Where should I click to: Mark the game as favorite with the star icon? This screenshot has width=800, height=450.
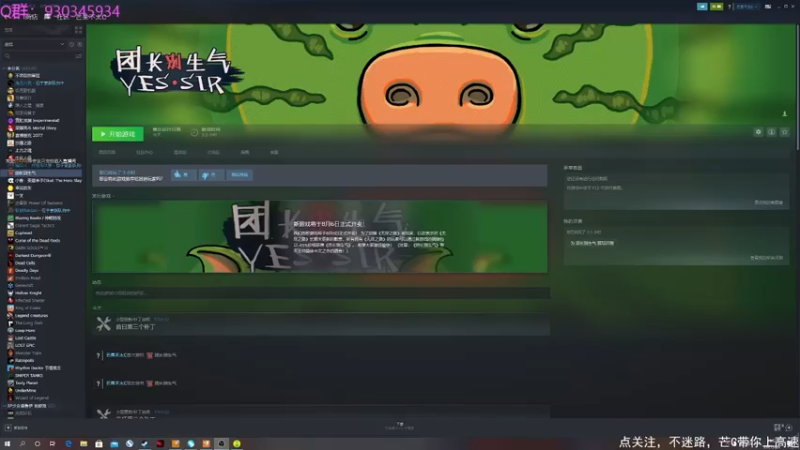[x=785, y=132]
